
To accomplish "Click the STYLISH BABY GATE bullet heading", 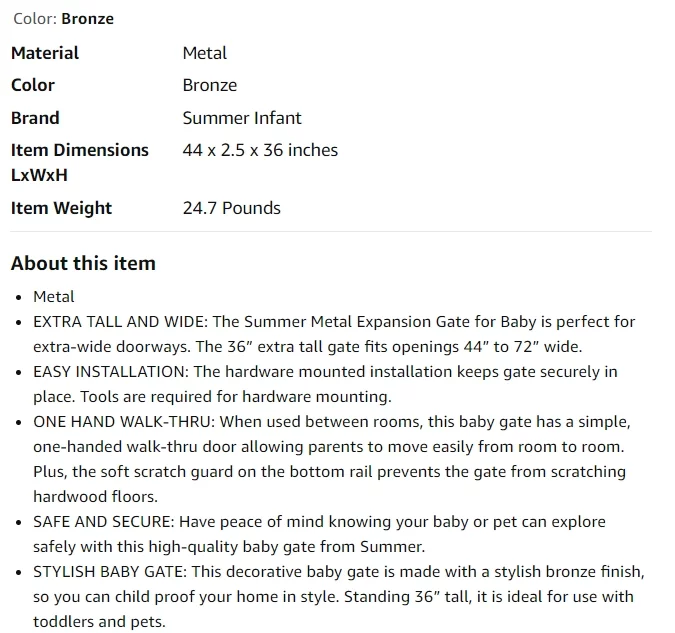I will click(x=109, y=572).
